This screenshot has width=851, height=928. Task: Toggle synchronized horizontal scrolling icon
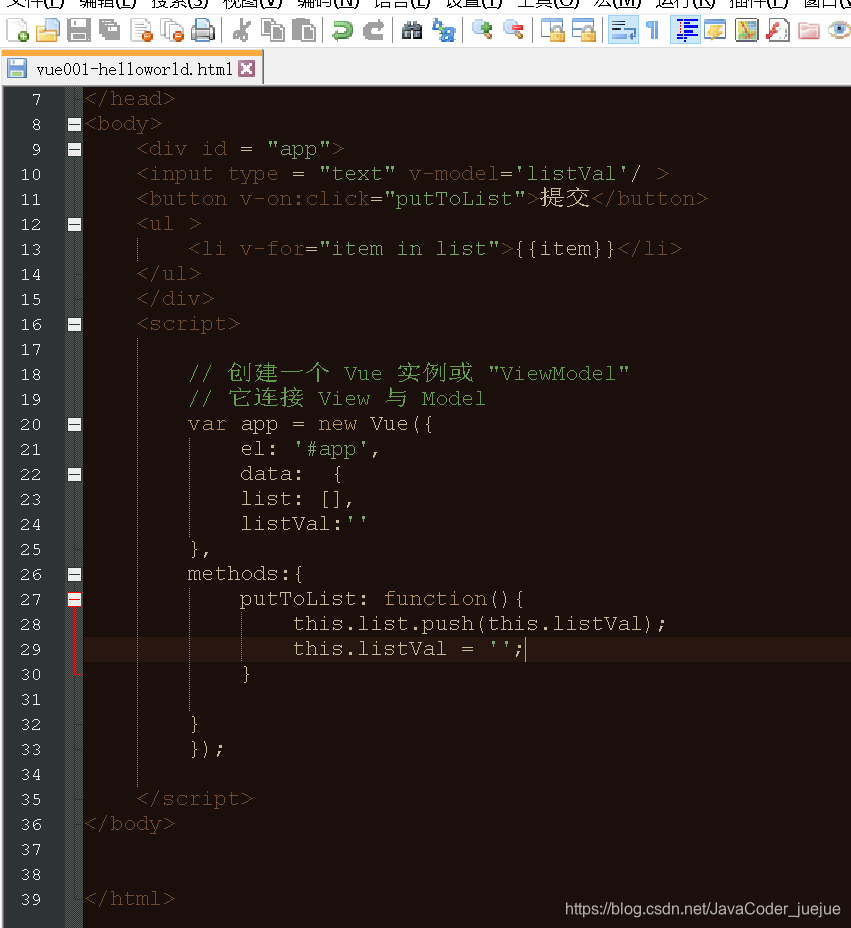pyautogui.click(x=584, y=30)
